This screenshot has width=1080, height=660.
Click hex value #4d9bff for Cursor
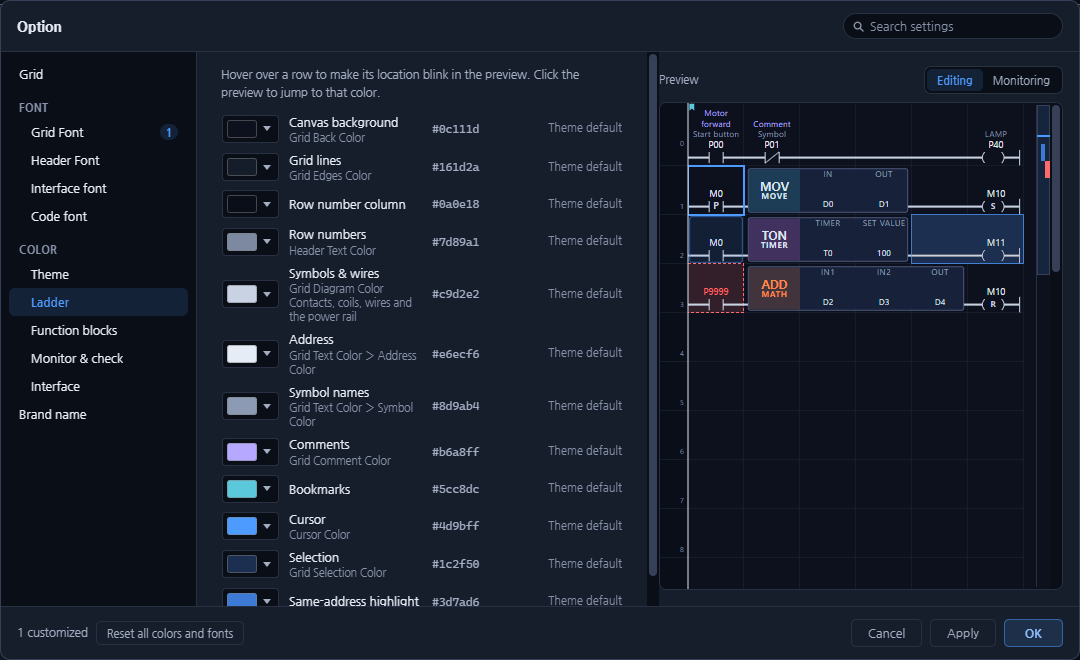pos(455,526)
